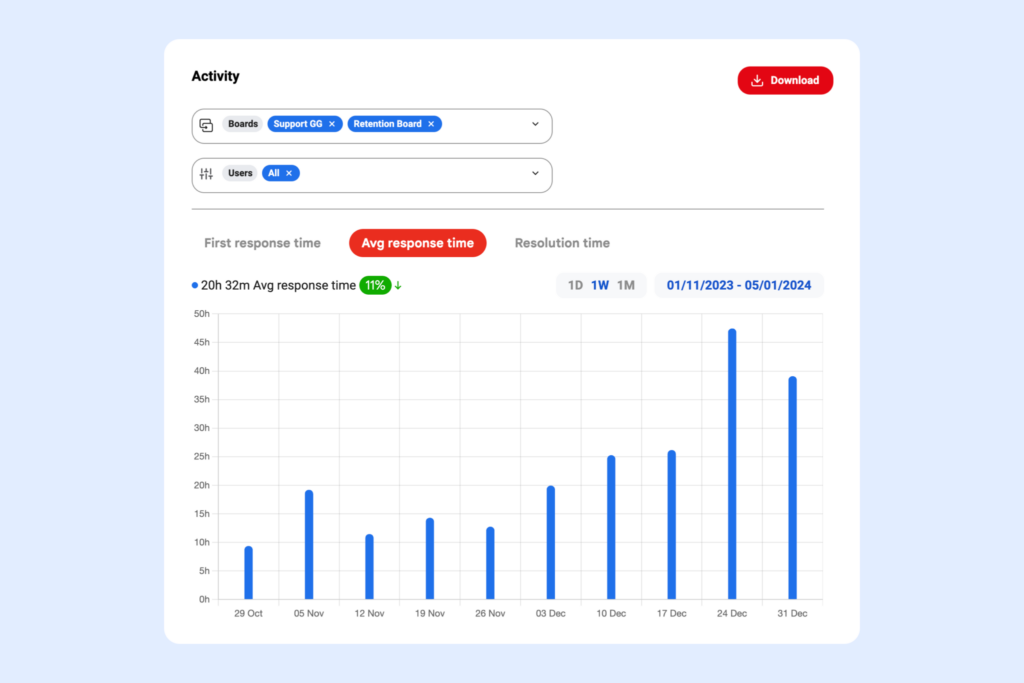Set chart interval to 1M
This screenshot has height=683, width=1024.
tap(626, 285)
